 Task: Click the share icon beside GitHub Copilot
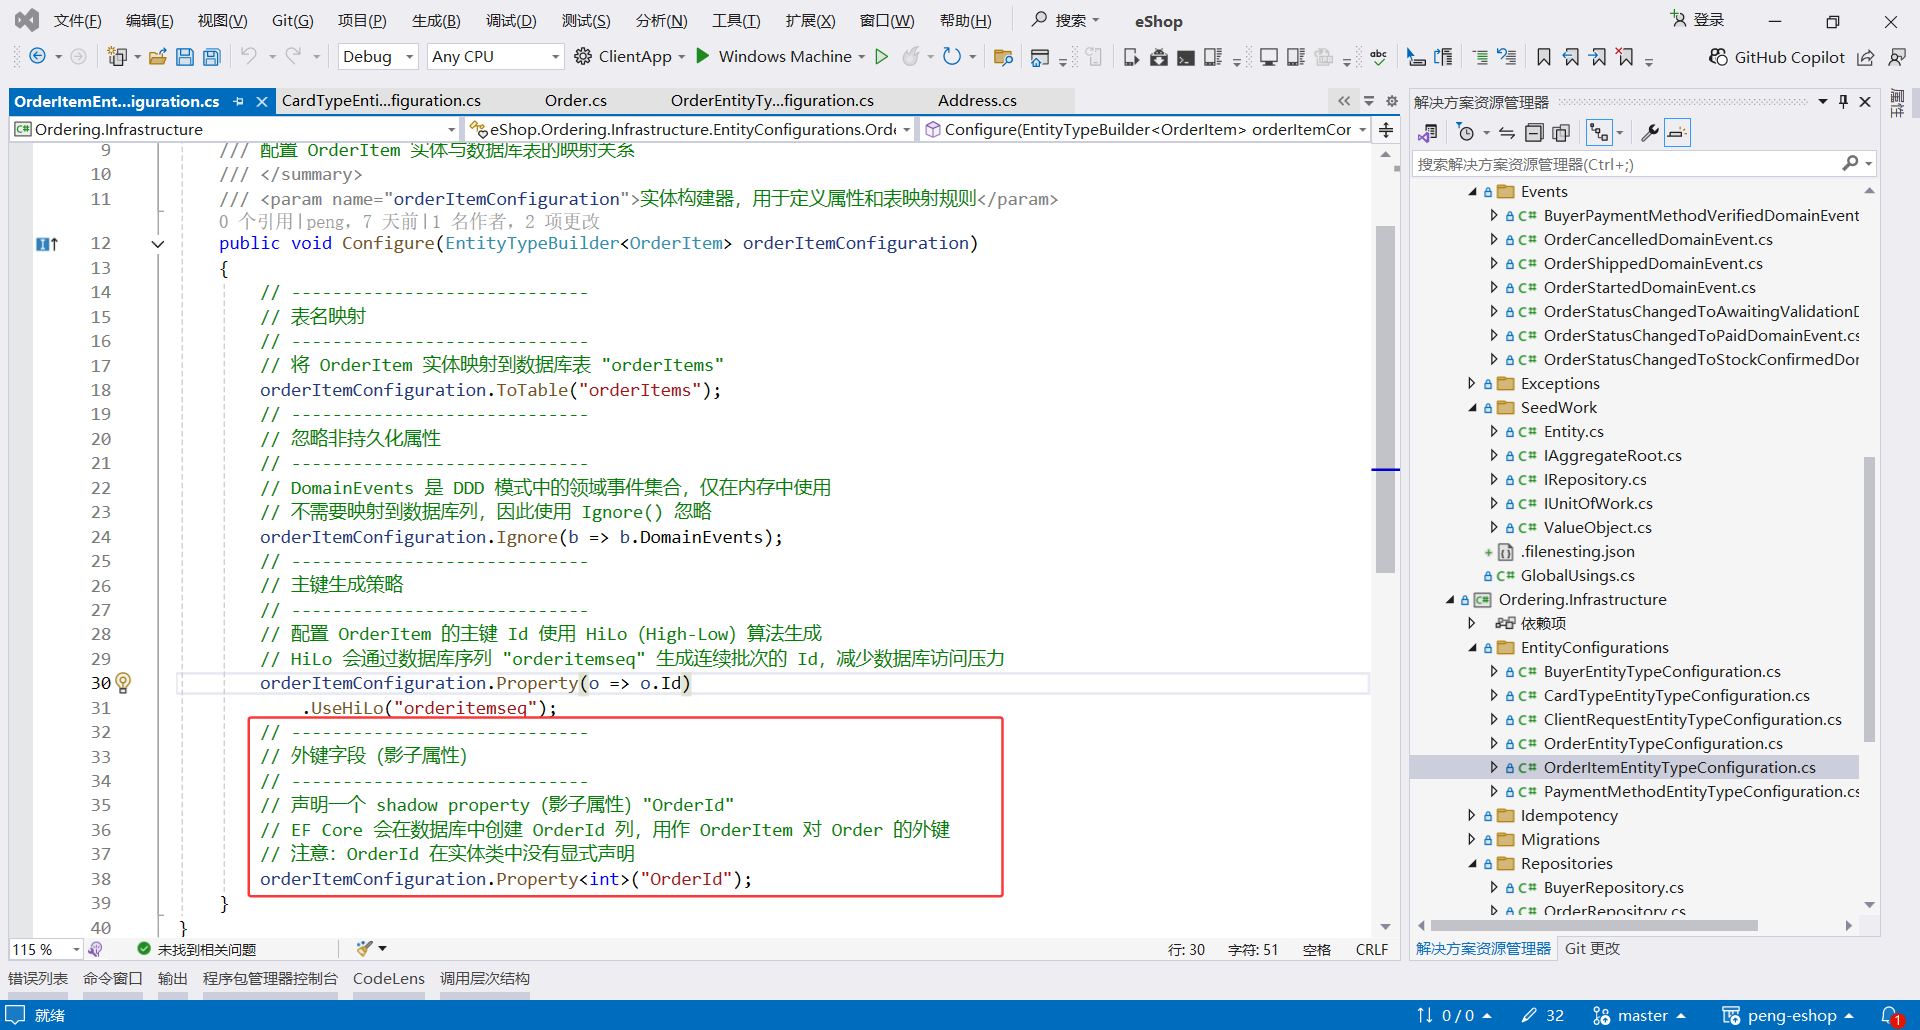[1866, 57]
